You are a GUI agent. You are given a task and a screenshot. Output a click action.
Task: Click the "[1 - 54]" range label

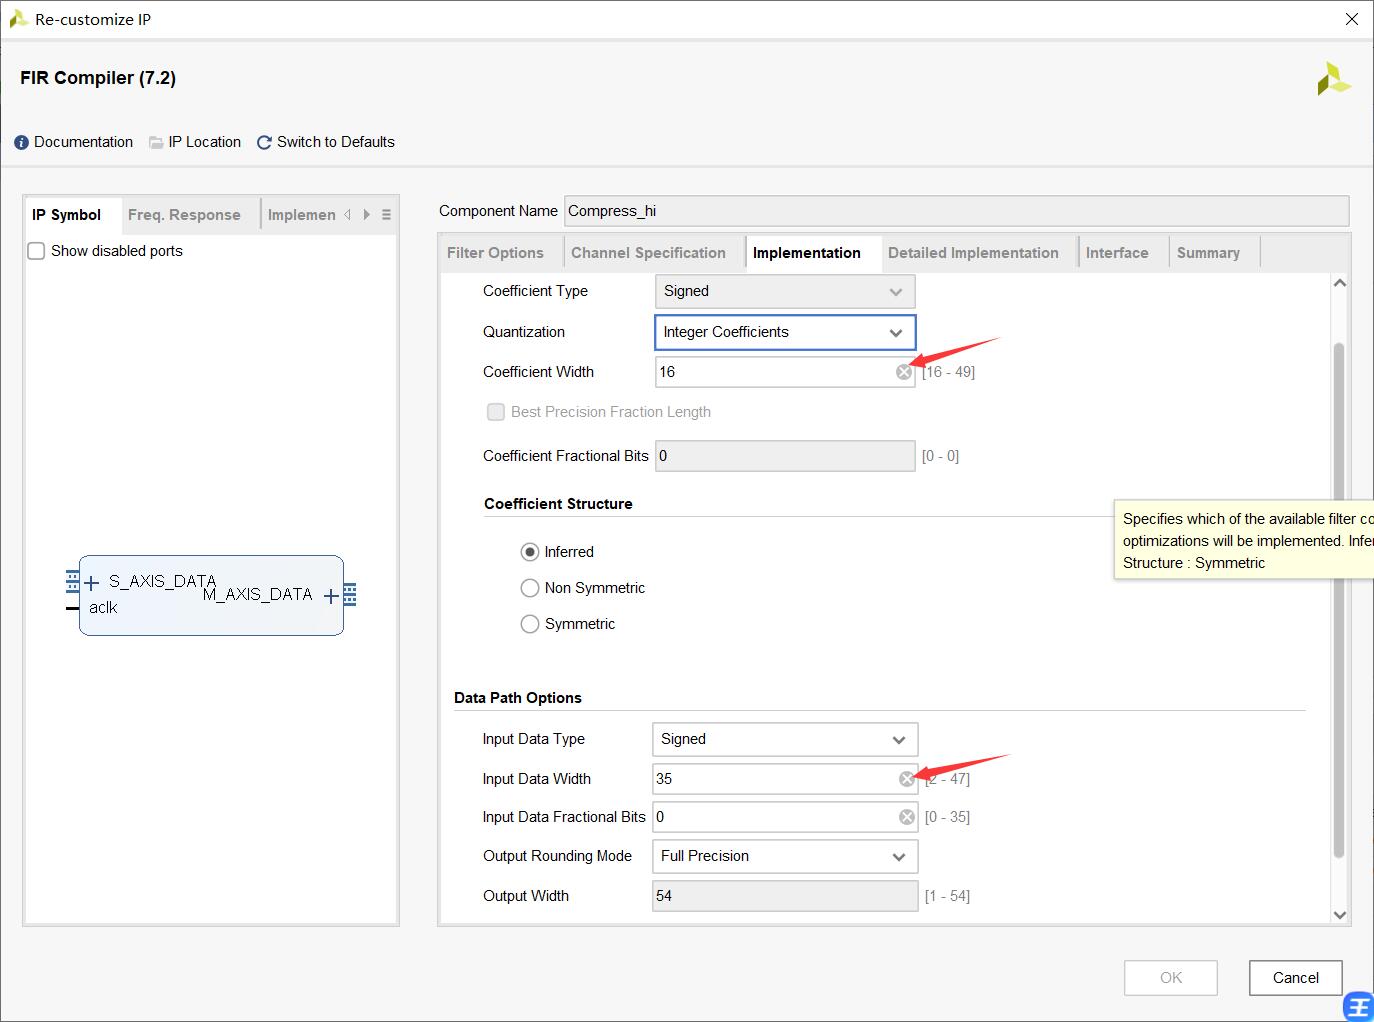click(947, 896)
